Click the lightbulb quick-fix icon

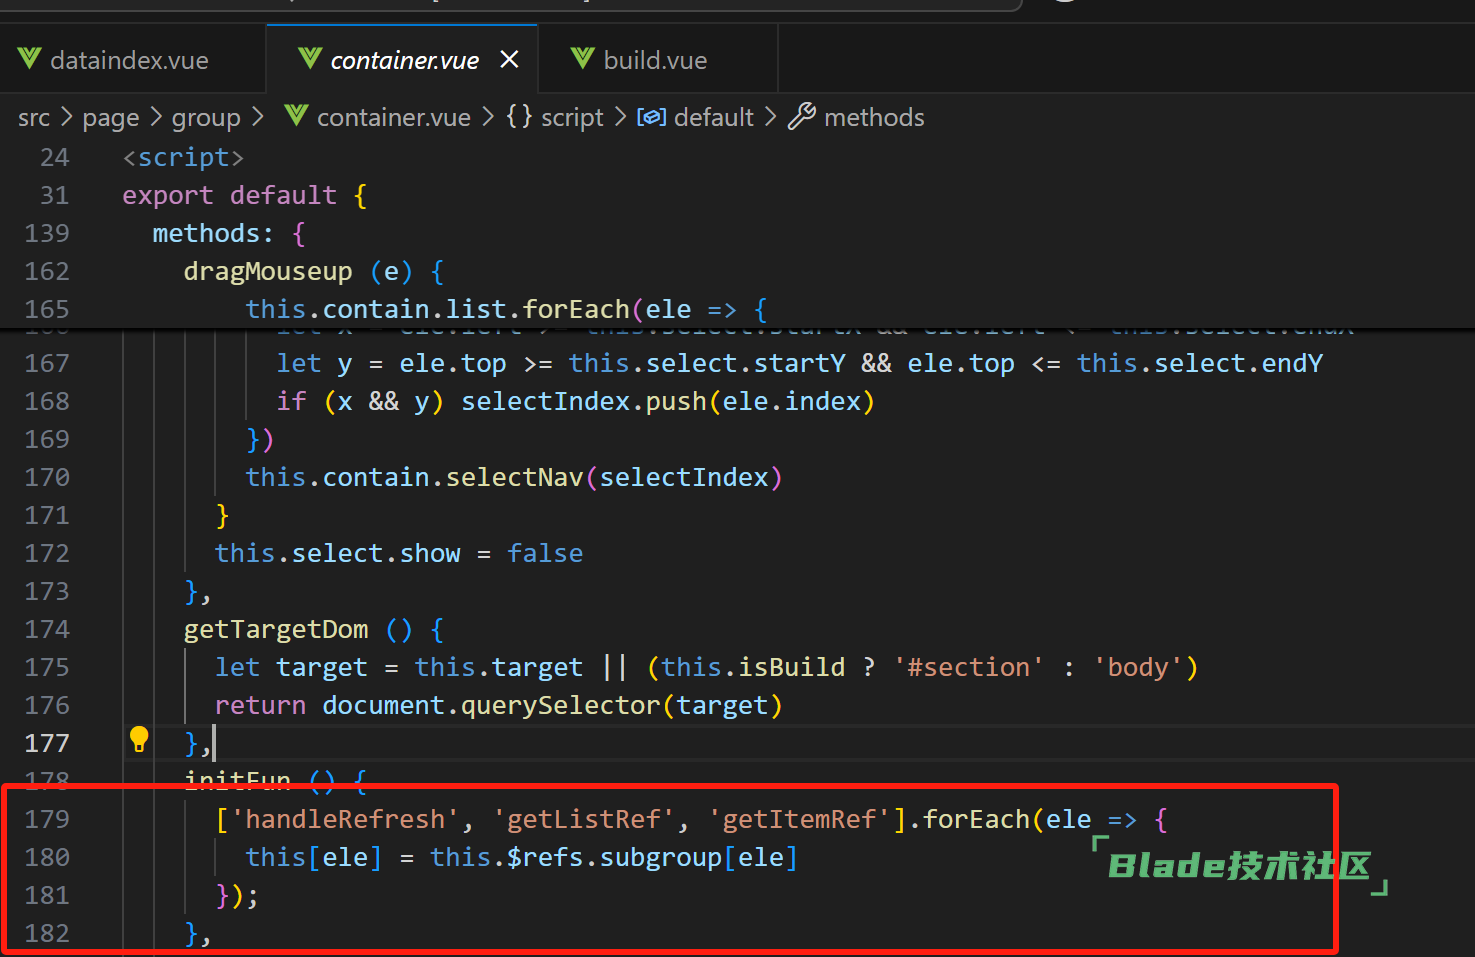click(x=139, y=740)
